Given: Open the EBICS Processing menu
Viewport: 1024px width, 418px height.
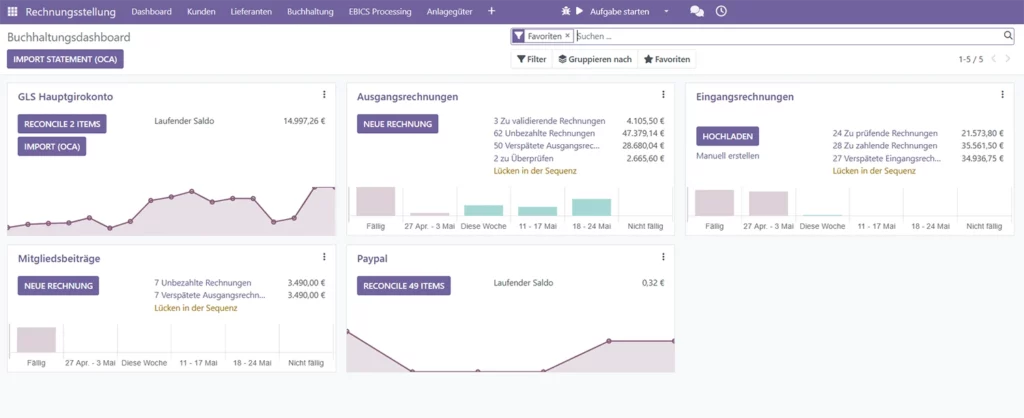Looking at the screenshot, I should (380, 12).
